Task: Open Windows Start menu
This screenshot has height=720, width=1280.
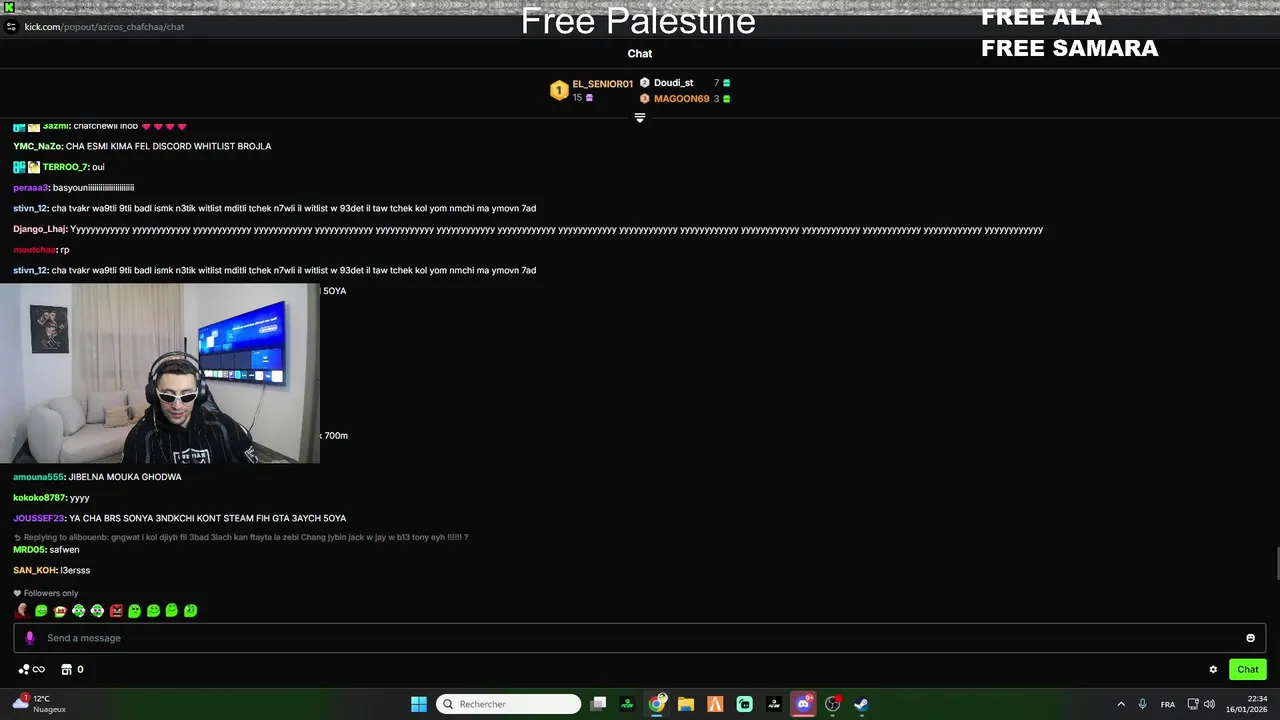Action: click(x=419, y=704)
